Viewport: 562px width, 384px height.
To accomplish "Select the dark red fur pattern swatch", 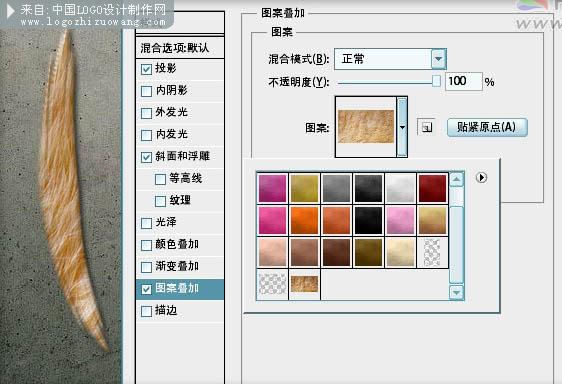I will [432, 188].
